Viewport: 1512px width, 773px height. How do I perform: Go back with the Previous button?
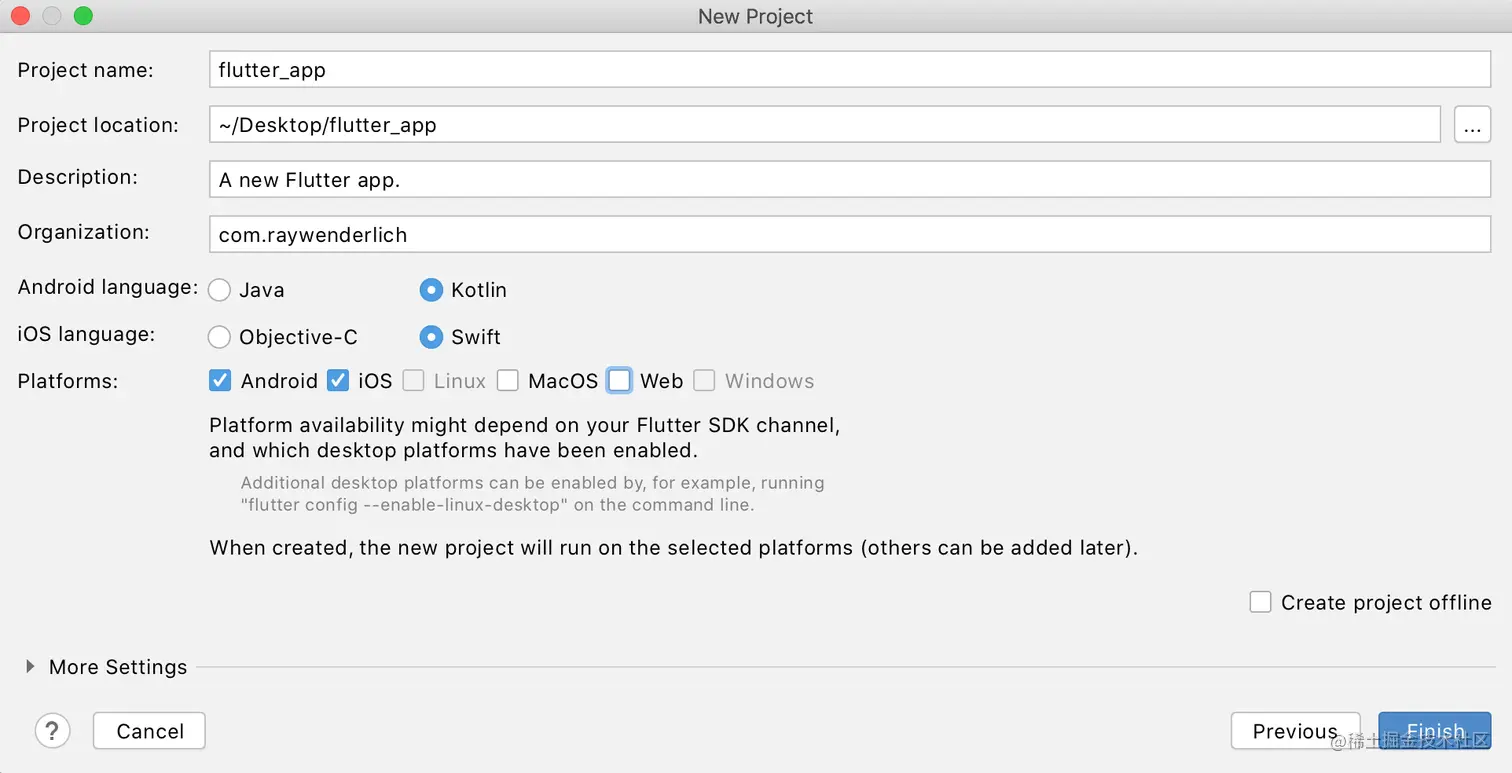pos(1295,731)
